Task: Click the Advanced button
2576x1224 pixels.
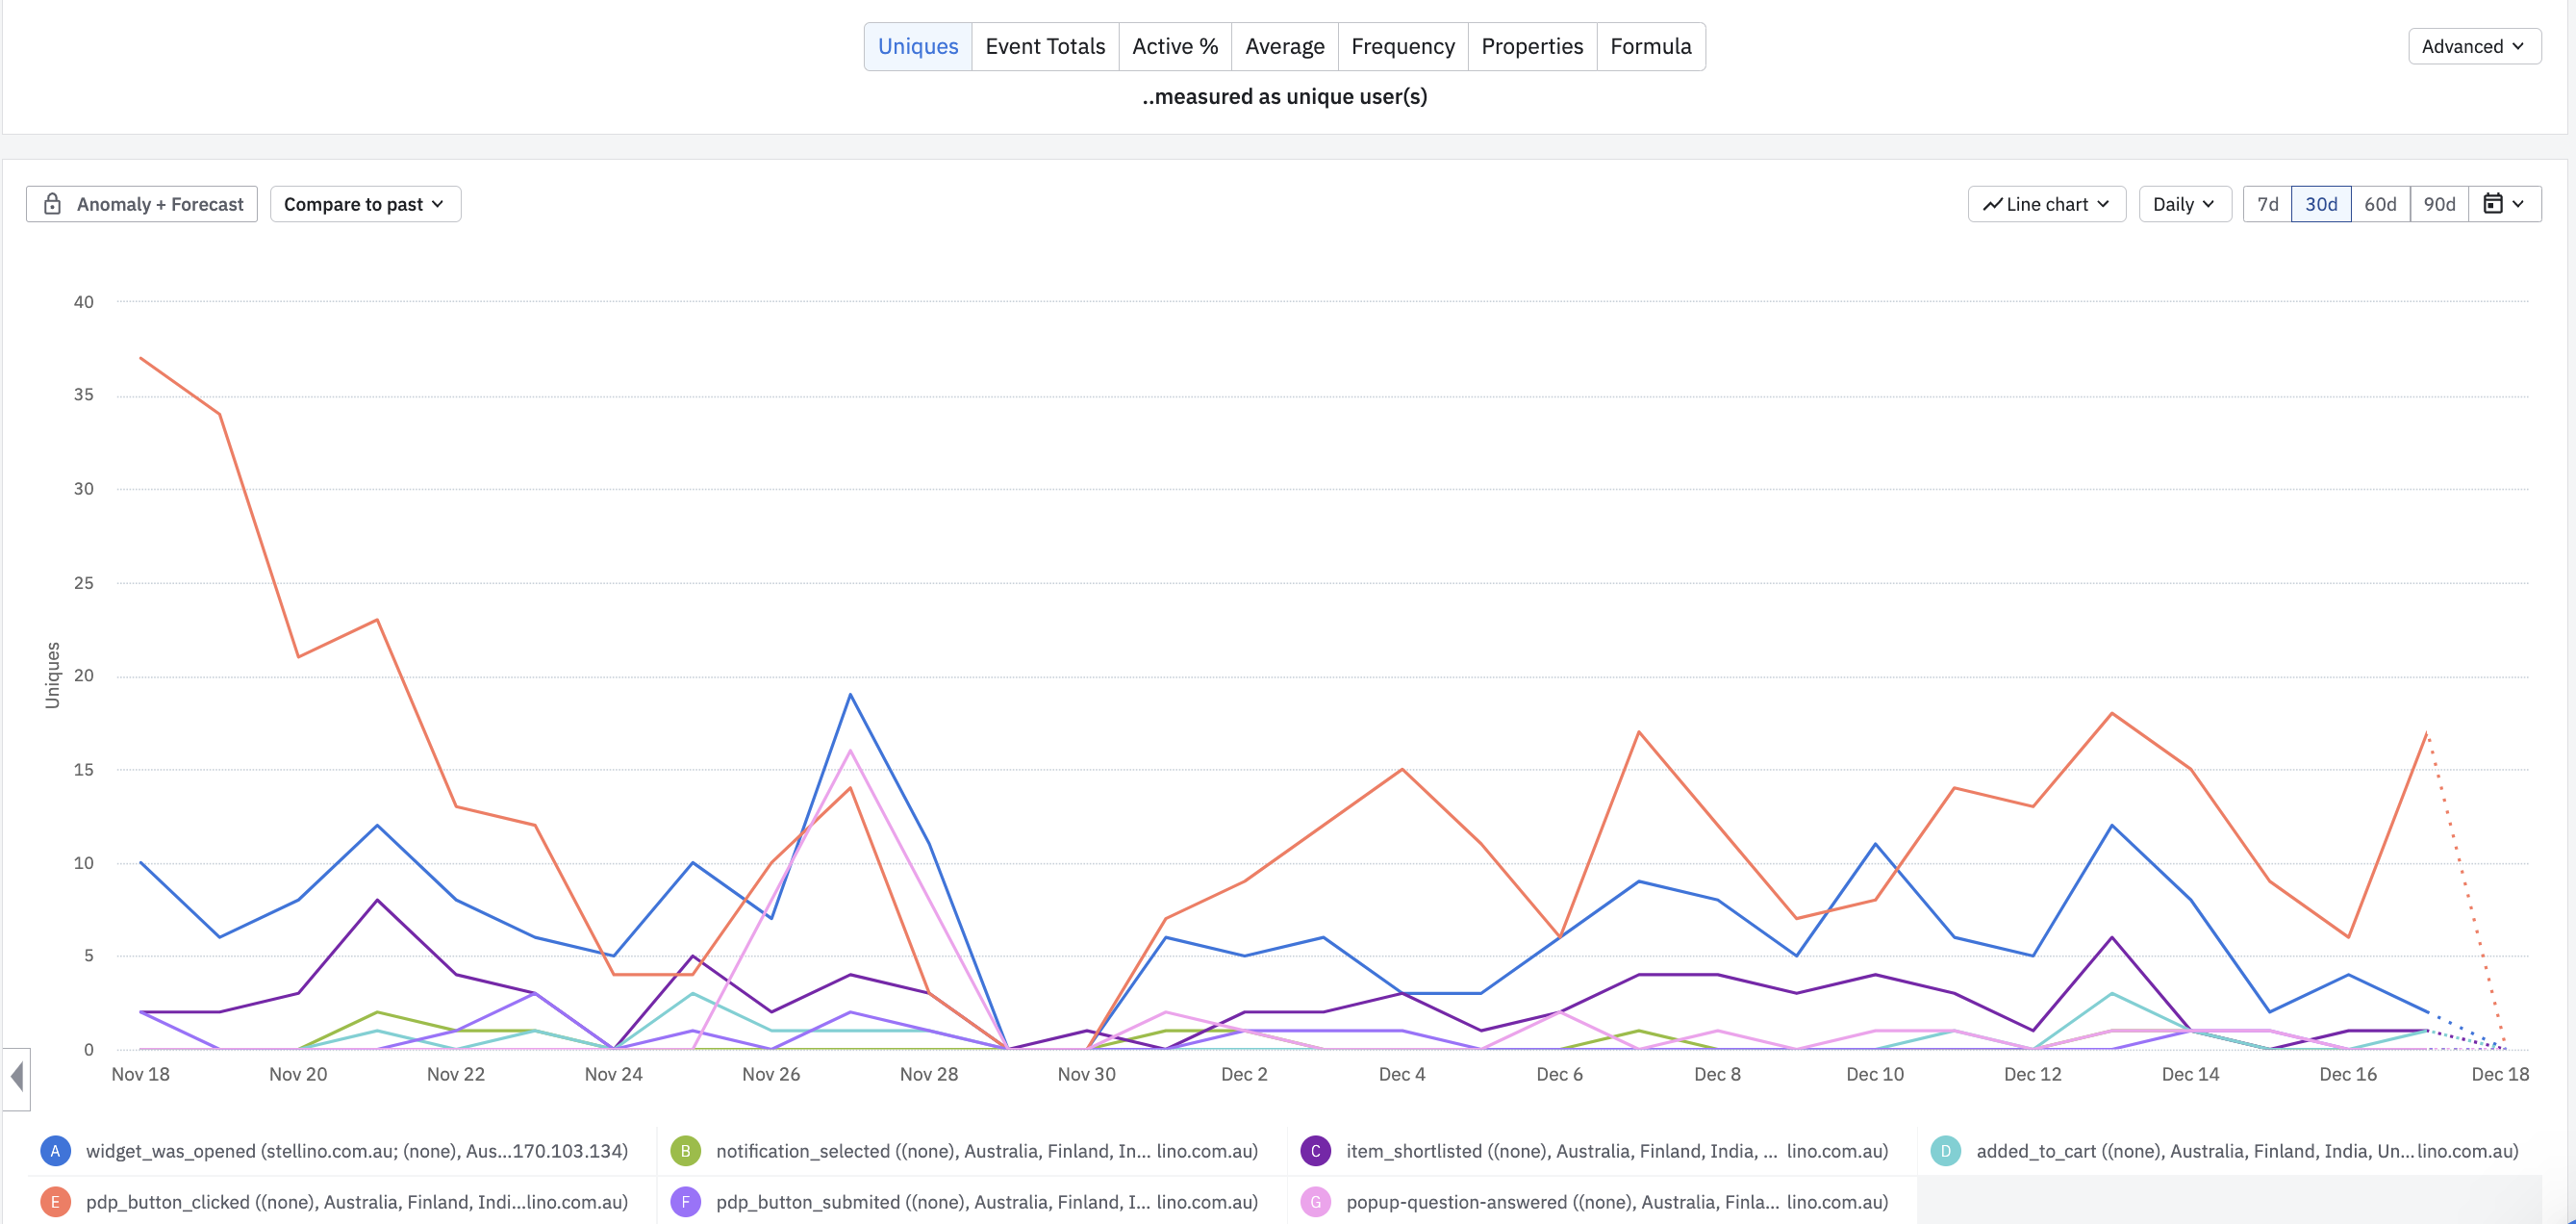Action: 2473,46
